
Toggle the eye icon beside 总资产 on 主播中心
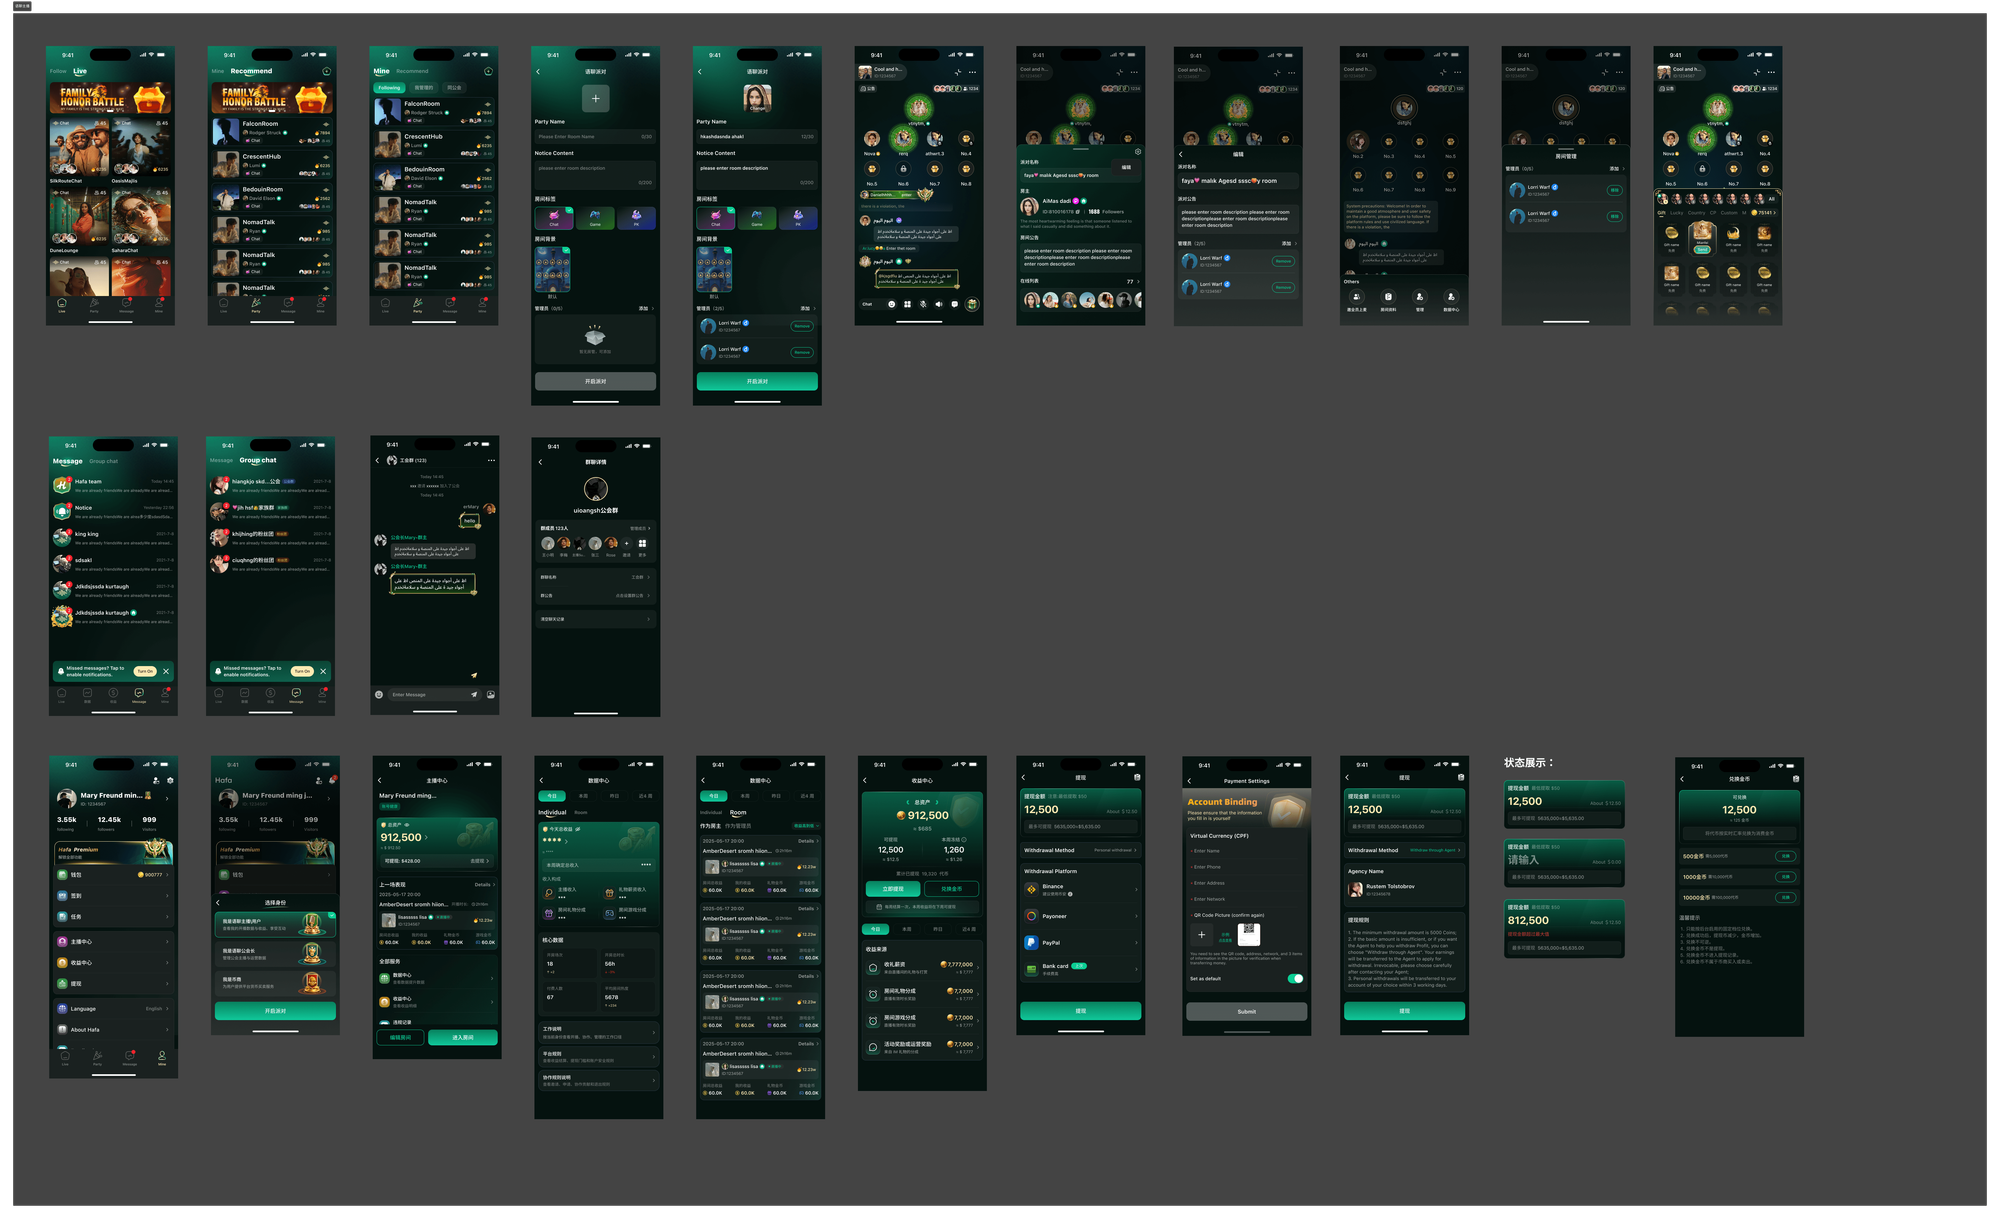405,825
